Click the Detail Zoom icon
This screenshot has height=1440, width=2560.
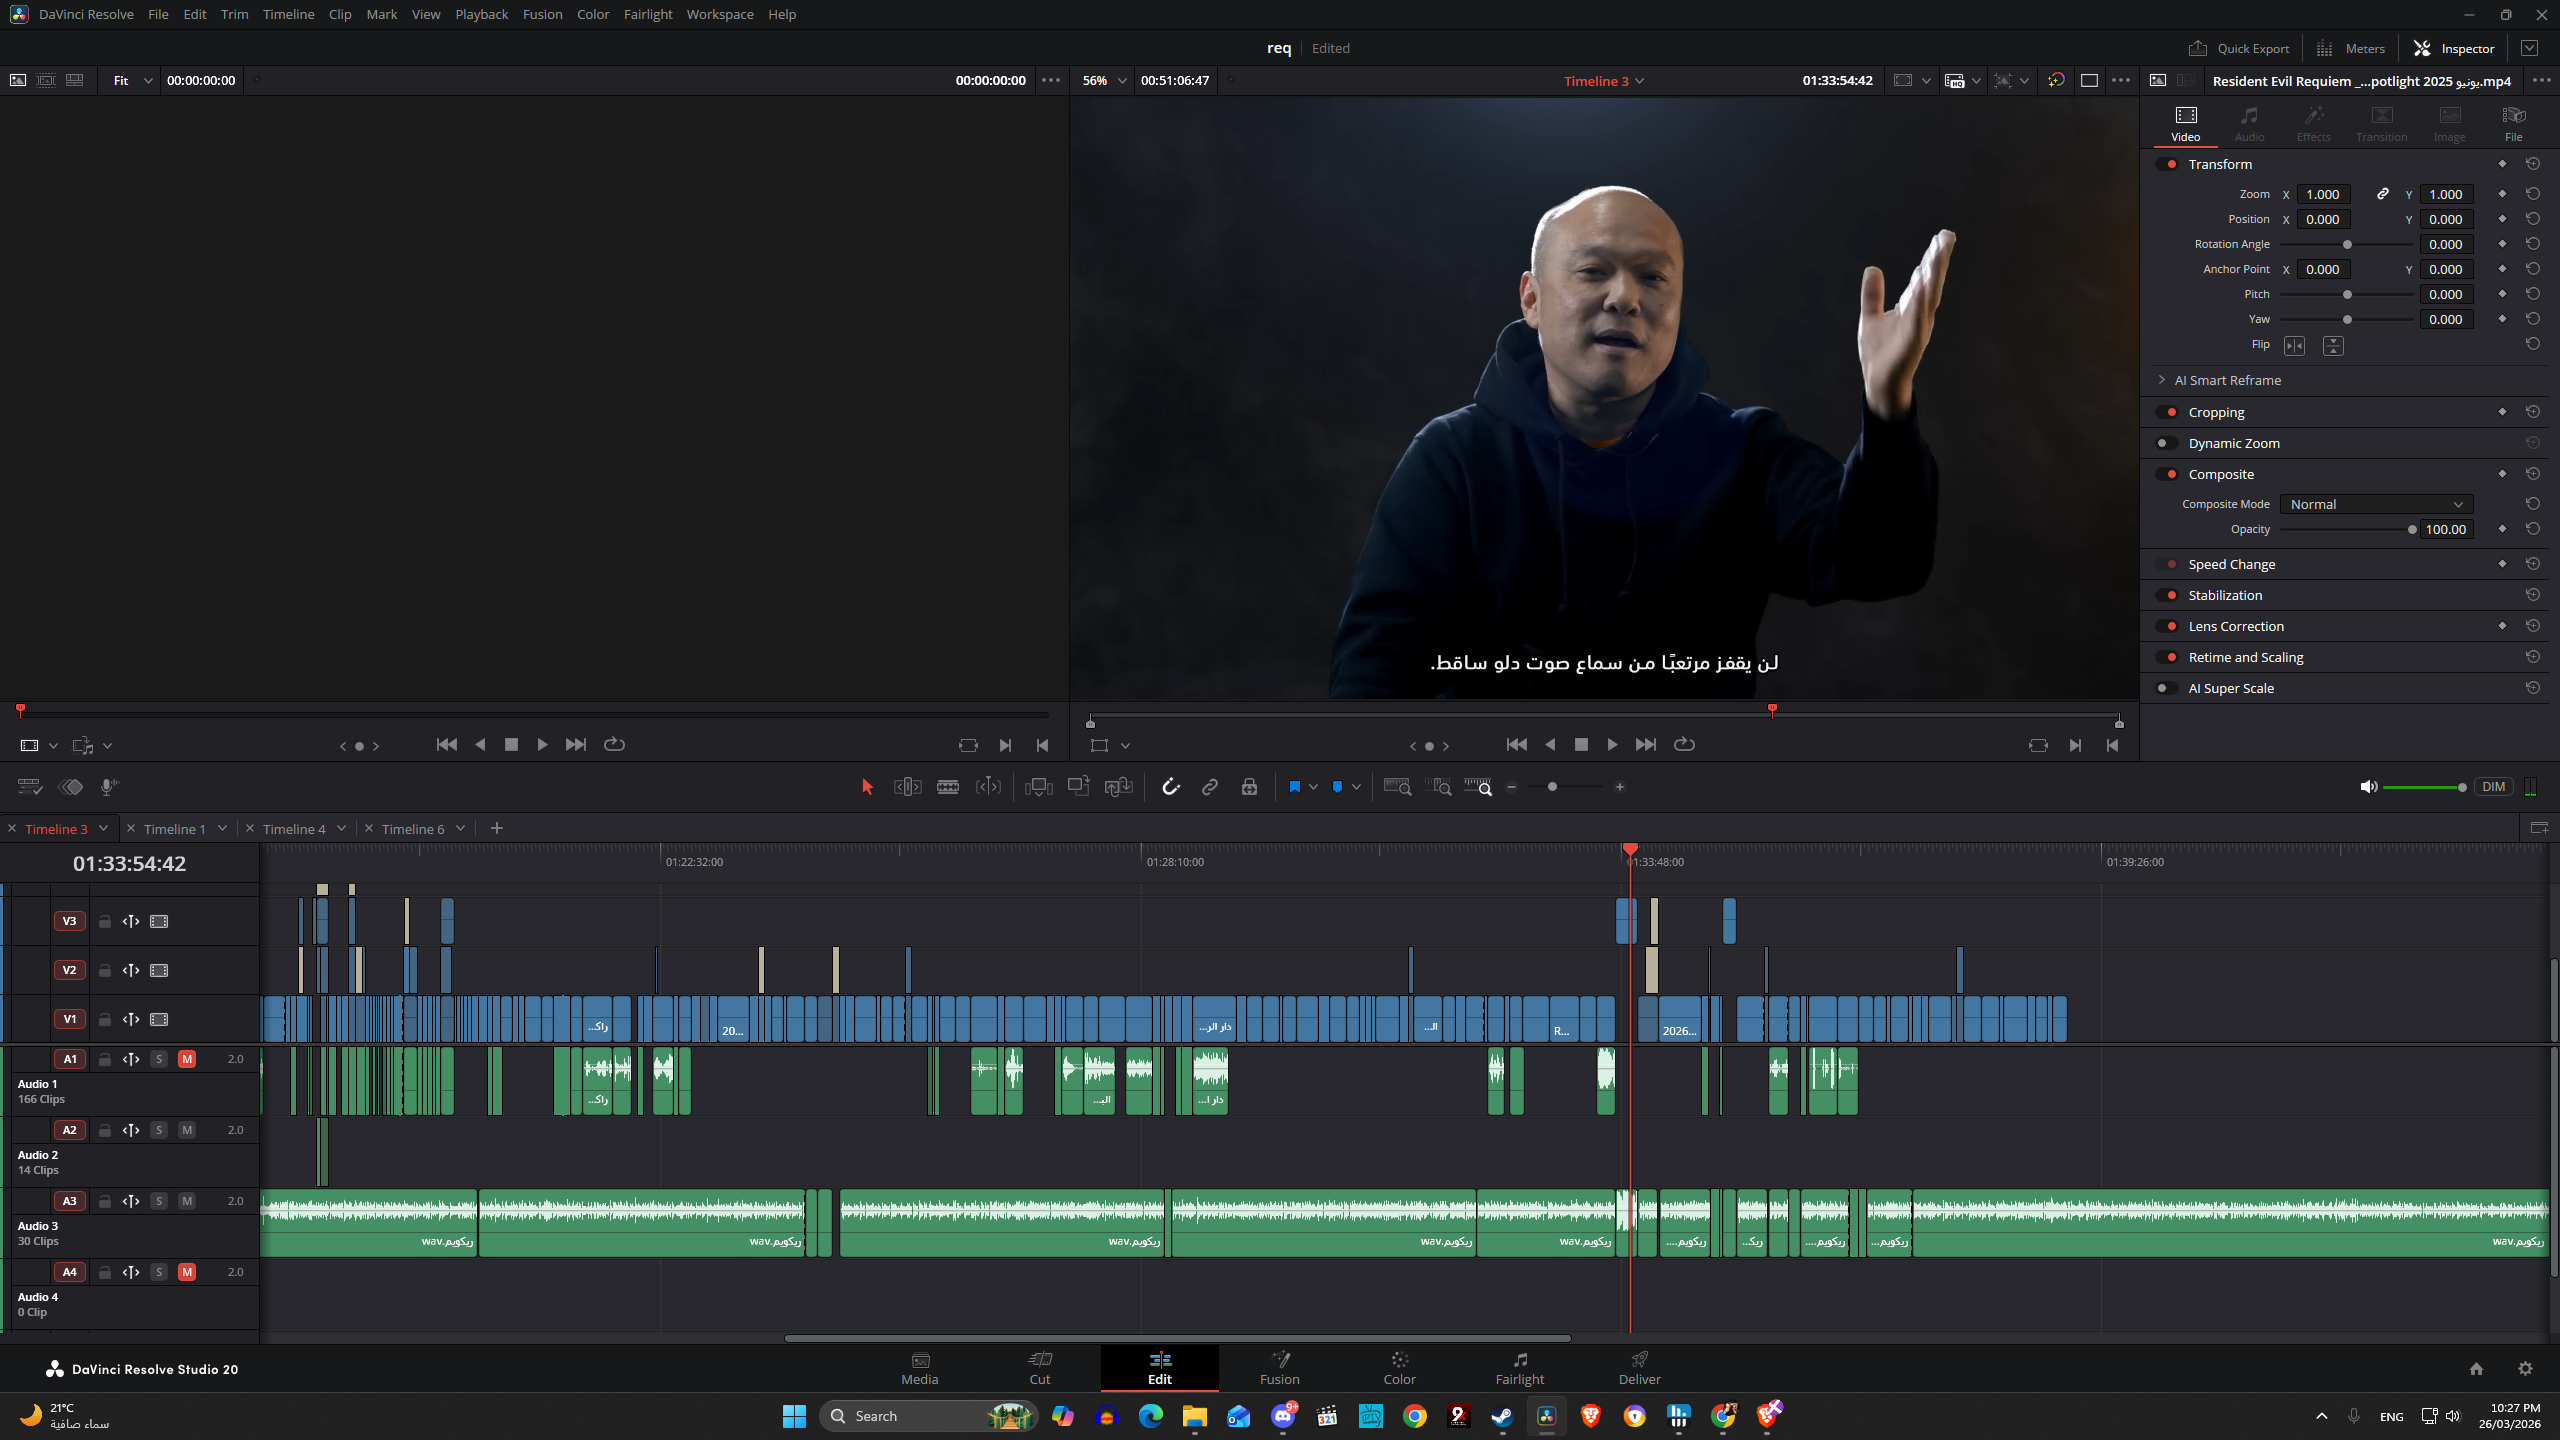(1438, 787)
